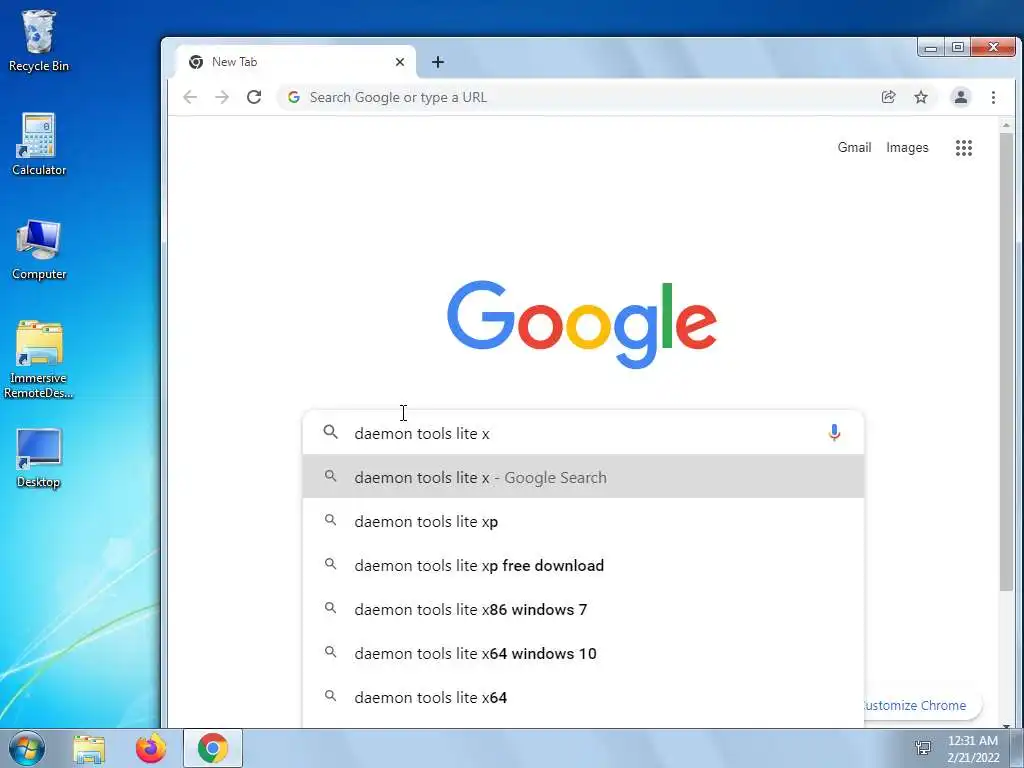
Task: Select the Calculator desktop shortcut
Action: [x=39, y=144]
